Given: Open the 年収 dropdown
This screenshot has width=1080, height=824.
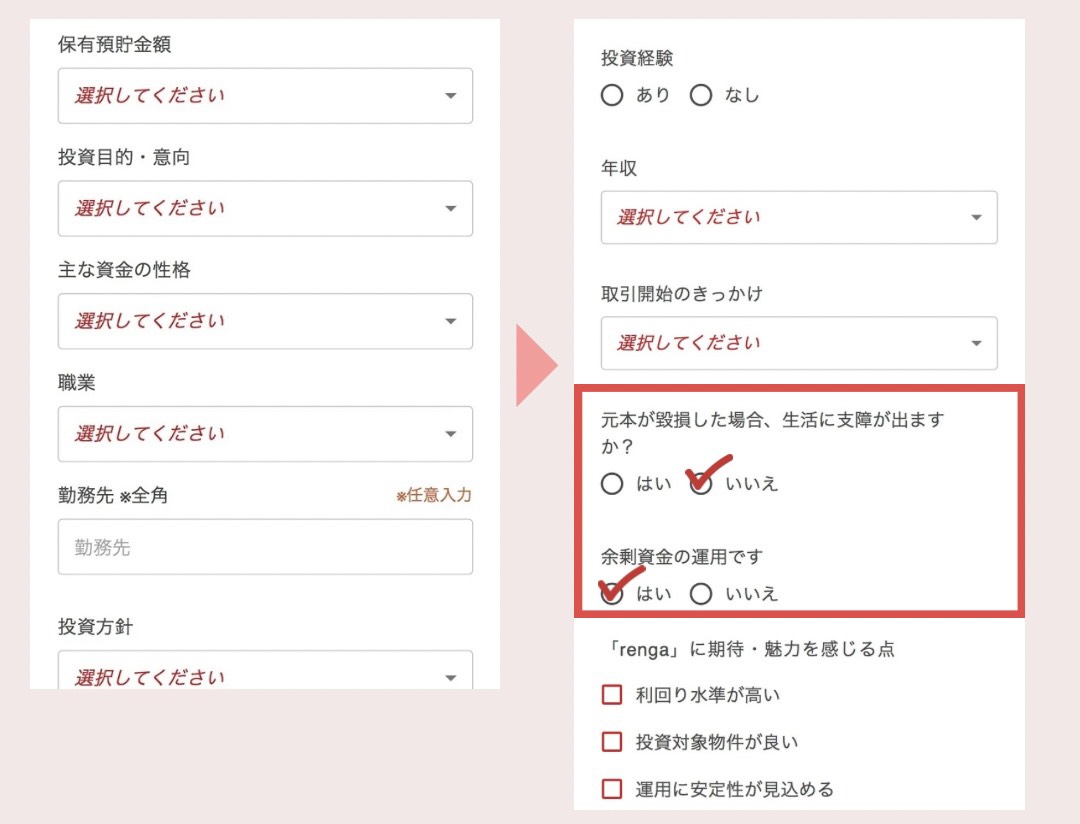Looking at the screenshot, I should [798, 217].
